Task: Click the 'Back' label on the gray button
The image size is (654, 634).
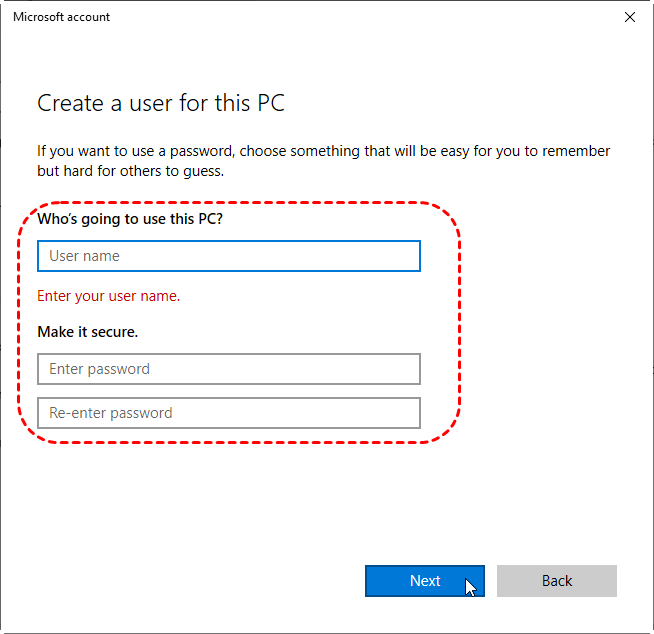Action: pos(557,581)
